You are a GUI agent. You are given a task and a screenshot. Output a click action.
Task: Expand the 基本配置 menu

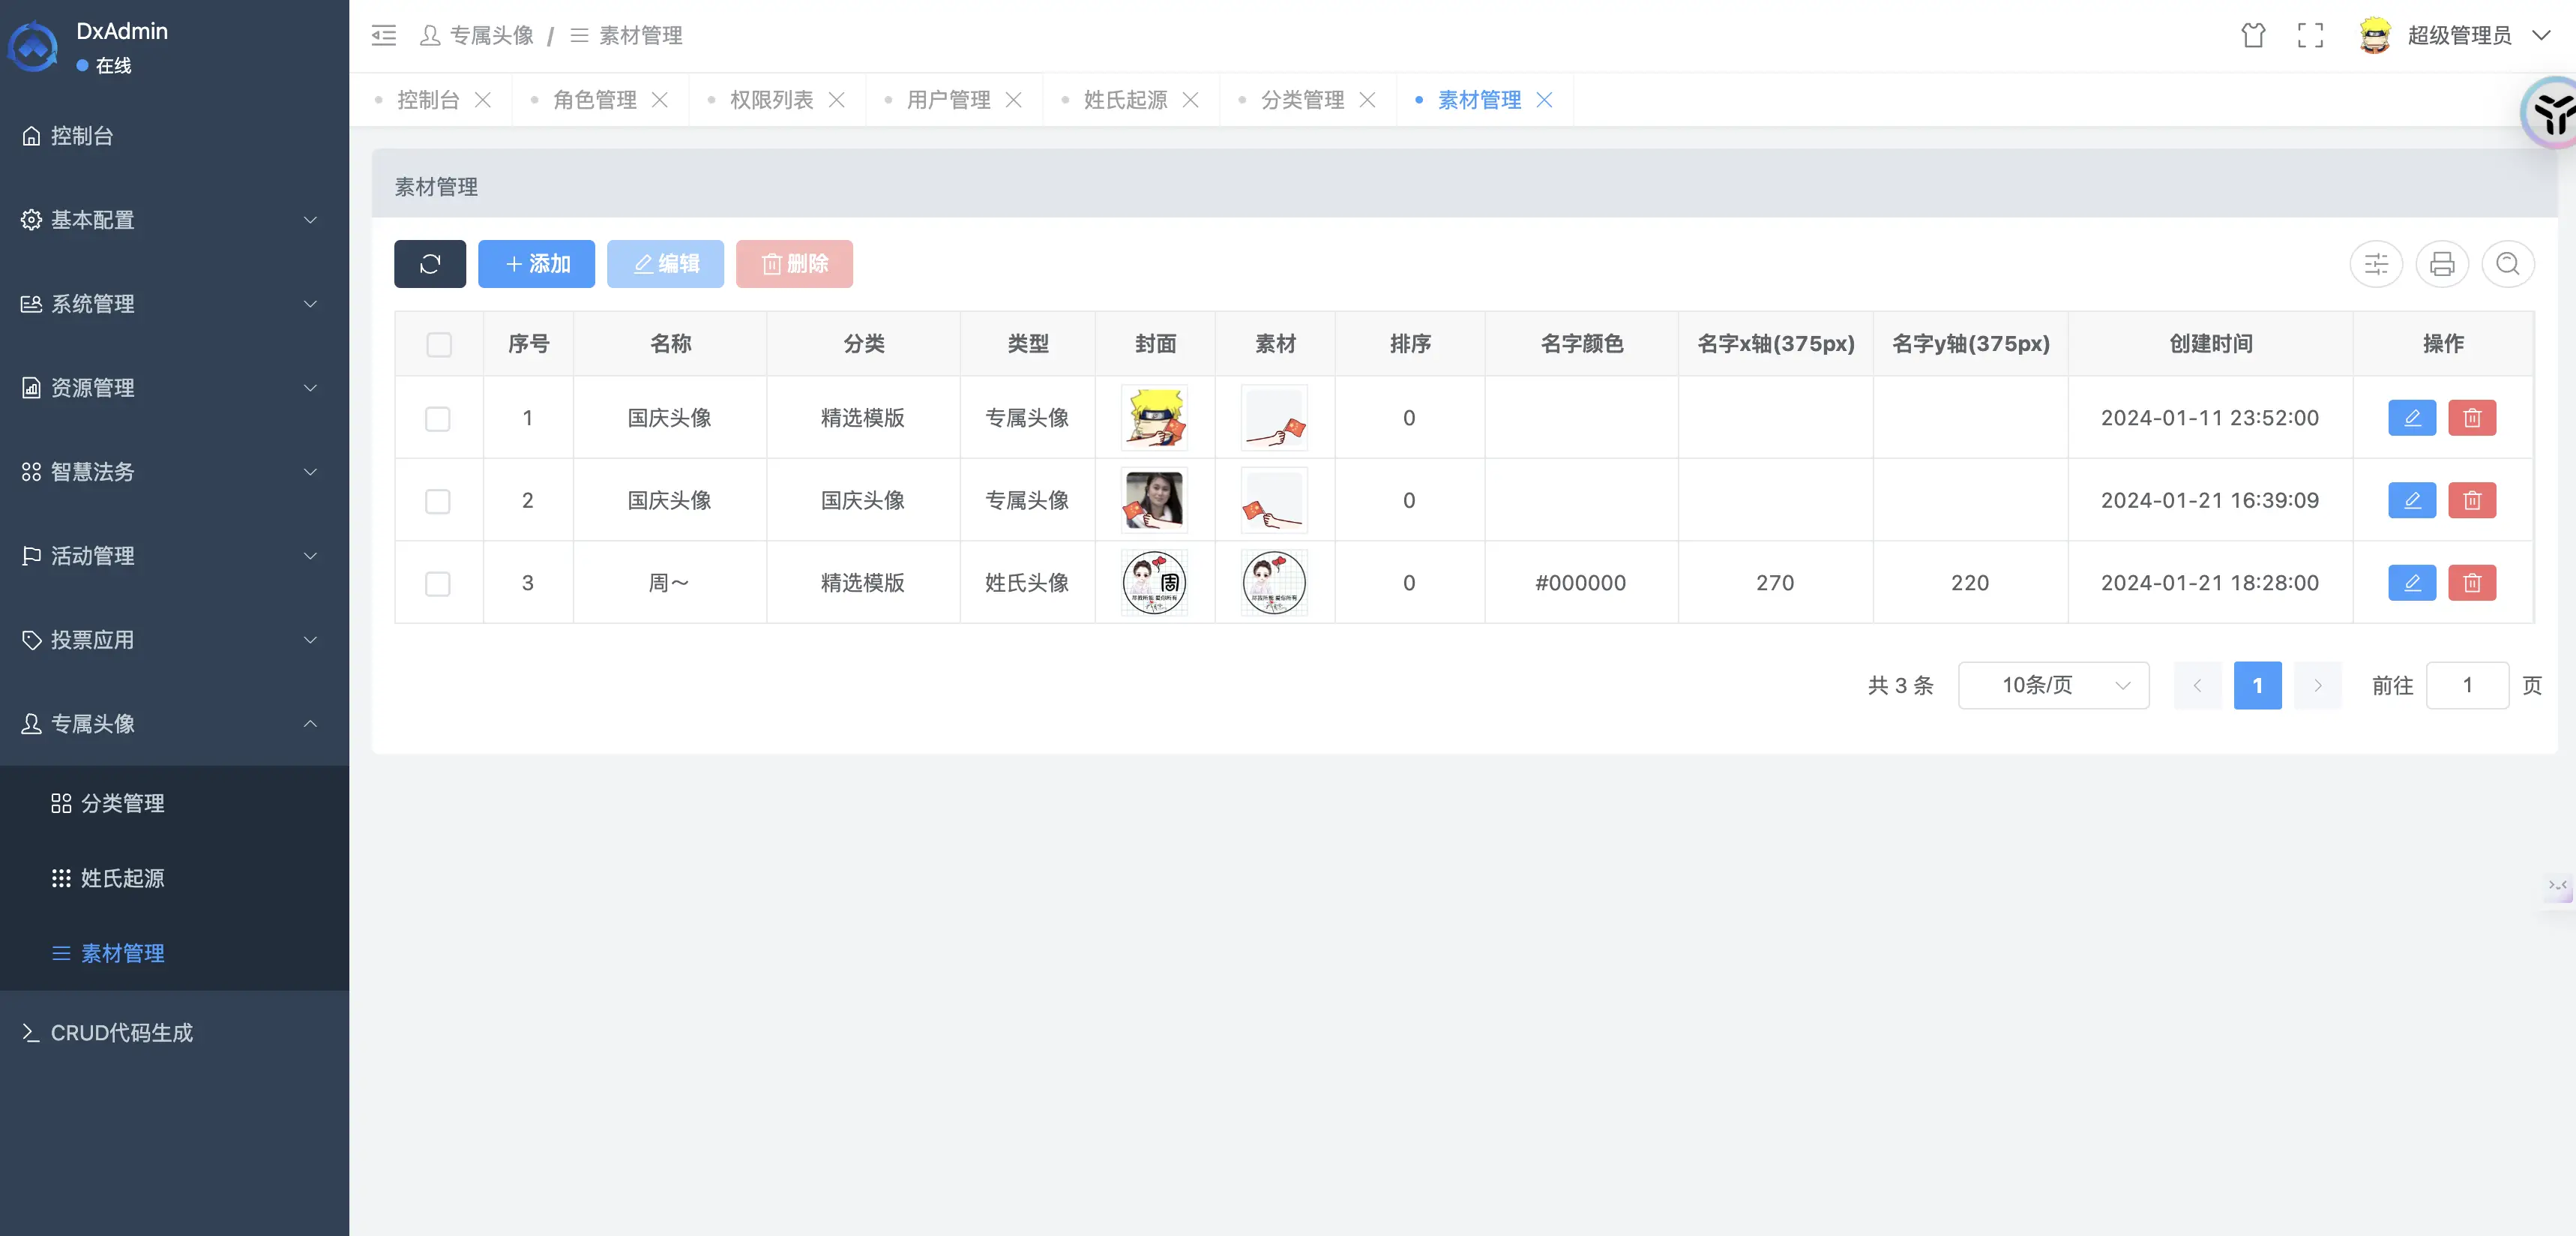[175, 220]
